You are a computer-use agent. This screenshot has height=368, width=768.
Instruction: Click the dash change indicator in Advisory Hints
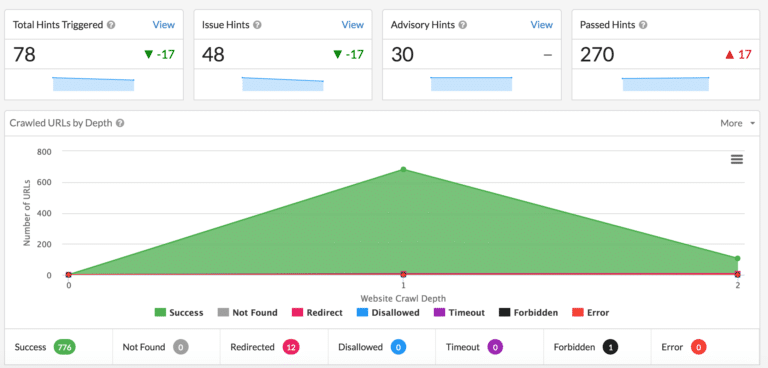click(548, 55)
